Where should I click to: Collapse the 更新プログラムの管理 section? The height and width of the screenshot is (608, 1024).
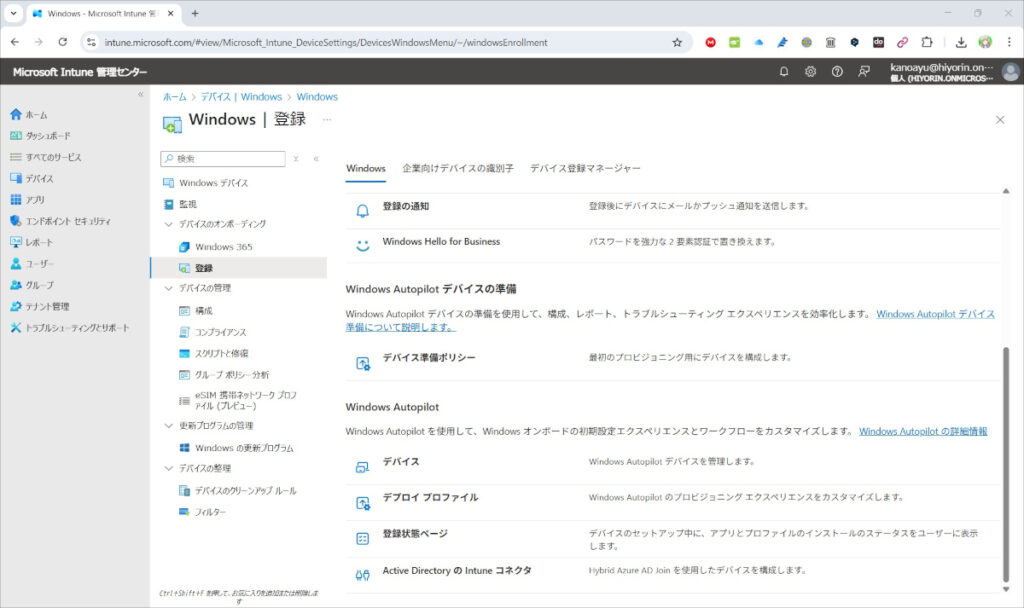tap(168, 426)
